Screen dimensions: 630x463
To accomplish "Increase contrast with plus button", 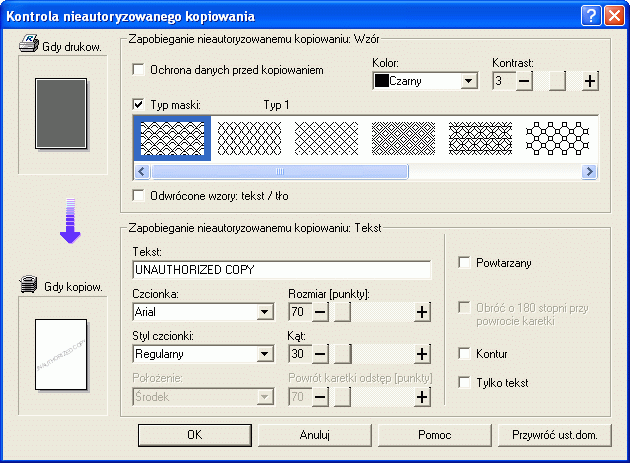I will (x=590, y=81).
